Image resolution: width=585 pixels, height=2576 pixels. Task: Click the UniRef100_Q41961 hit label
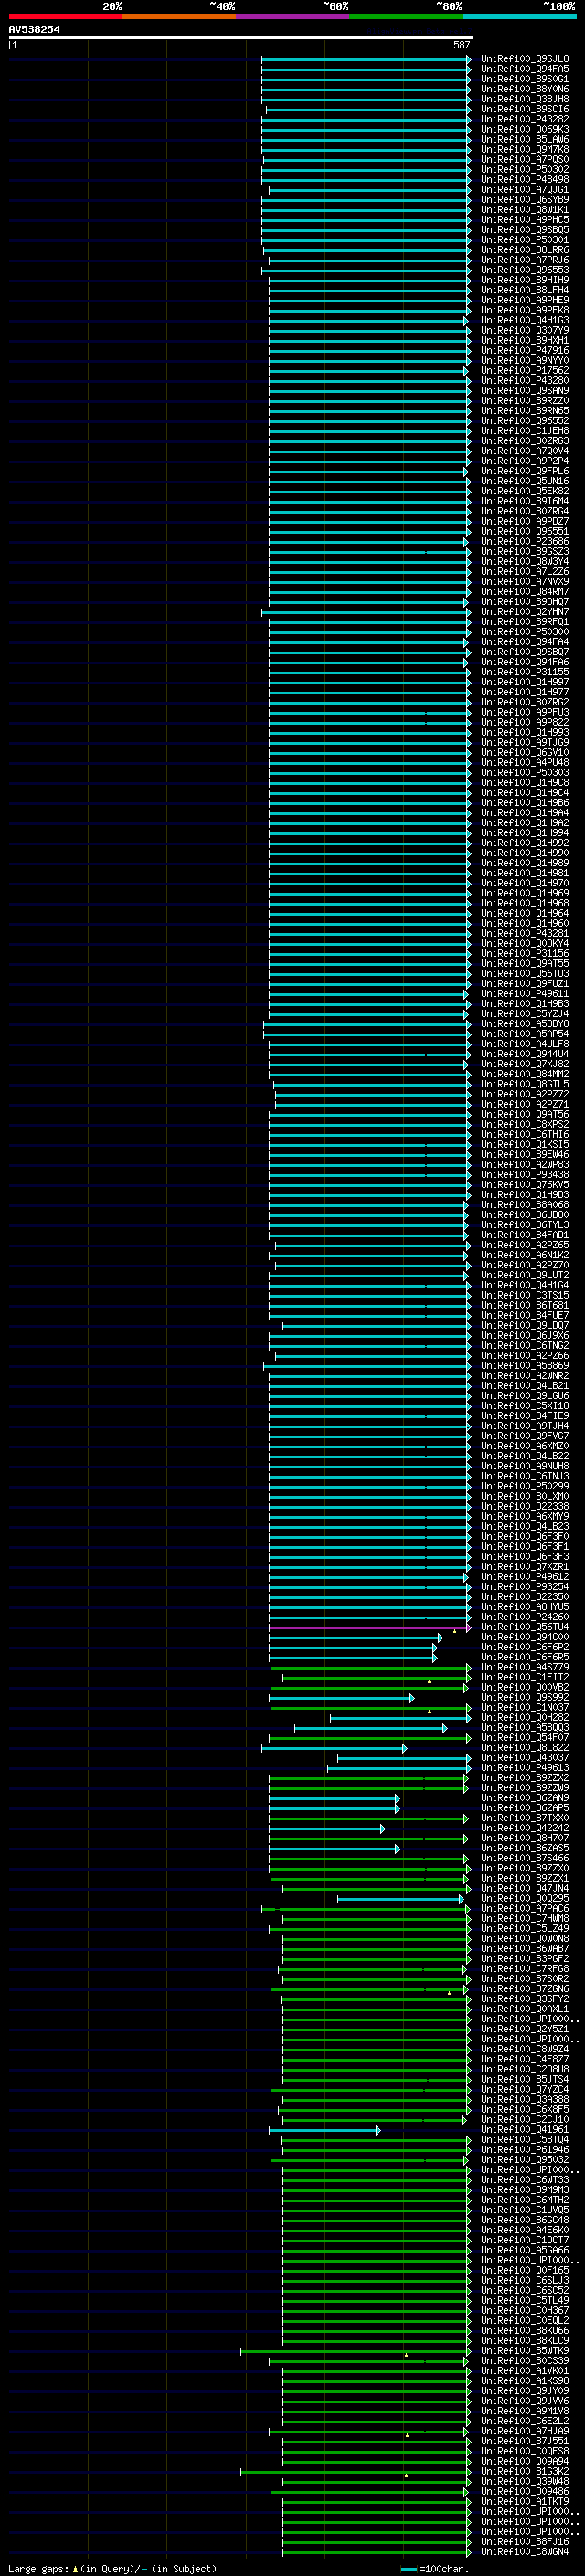coord(525,2130)
